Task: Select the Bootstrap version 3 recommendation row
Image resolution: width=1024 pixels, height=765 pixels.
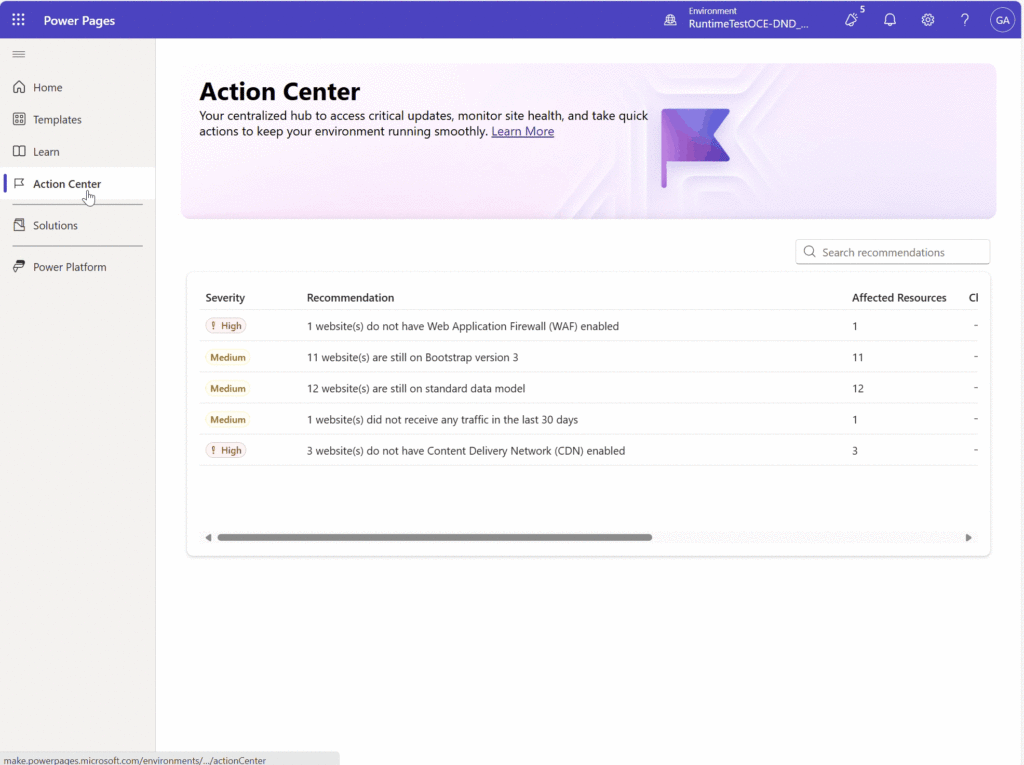Action: (412, 357)
